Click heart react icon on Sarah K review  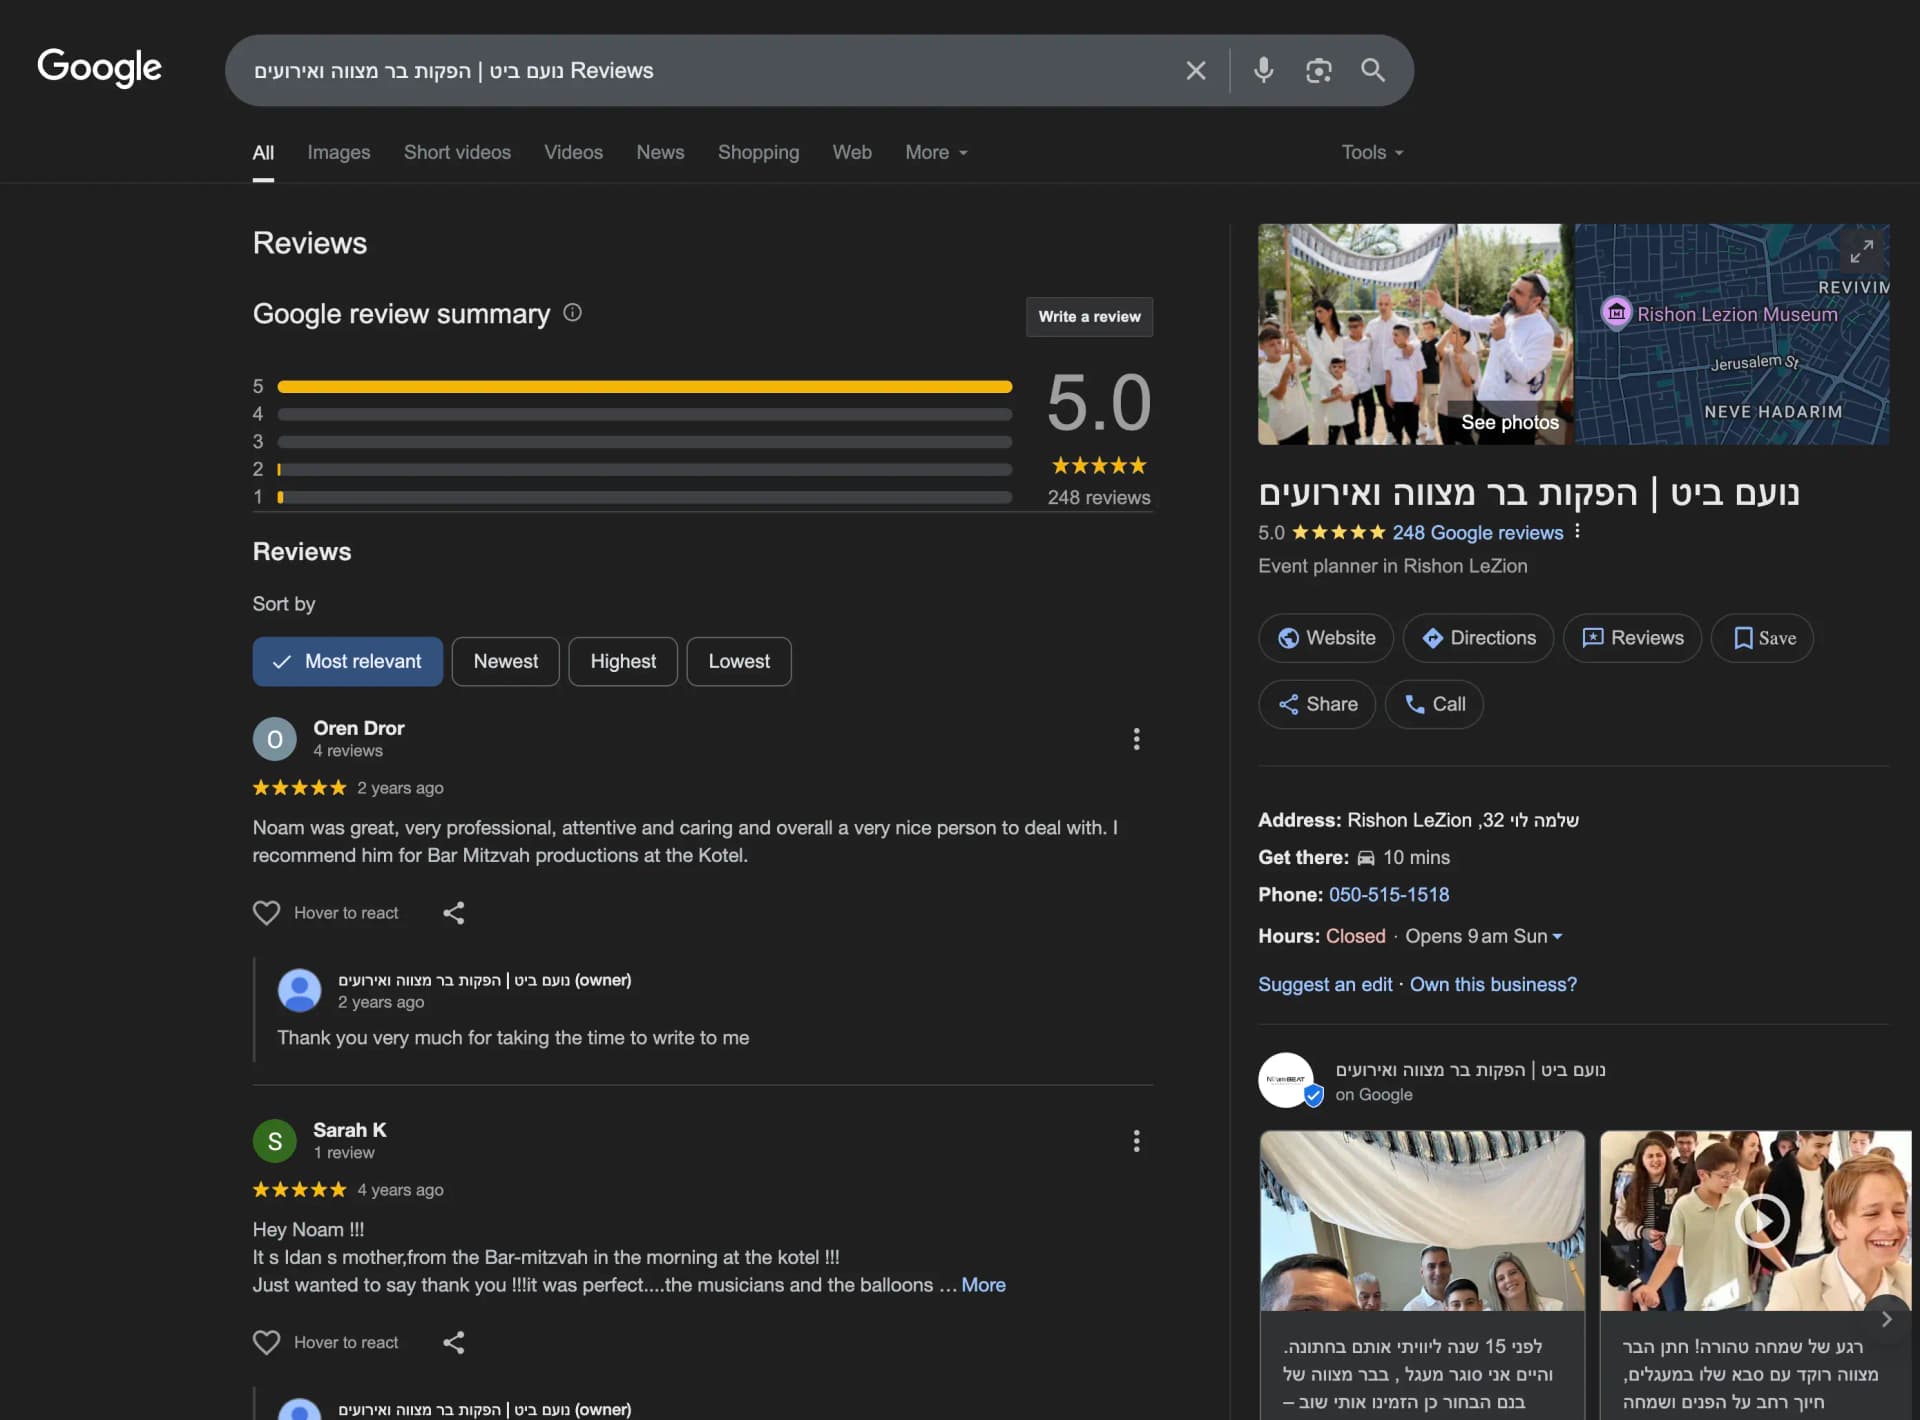(266, 1342)
